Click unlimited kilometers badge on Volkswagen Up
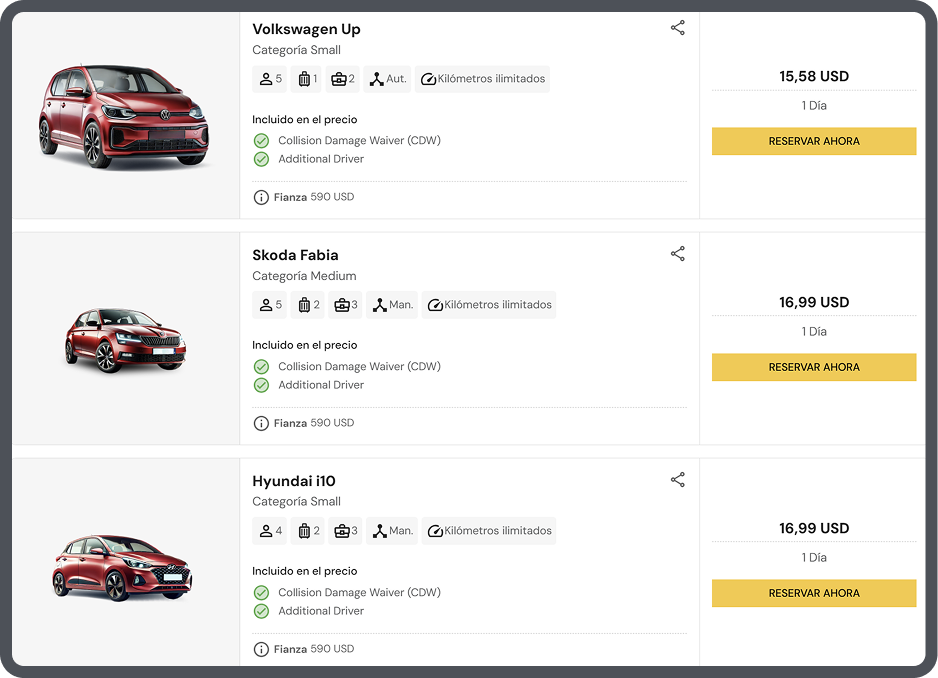The height and width of the screenshot is (678, 938). pos(483,79)
